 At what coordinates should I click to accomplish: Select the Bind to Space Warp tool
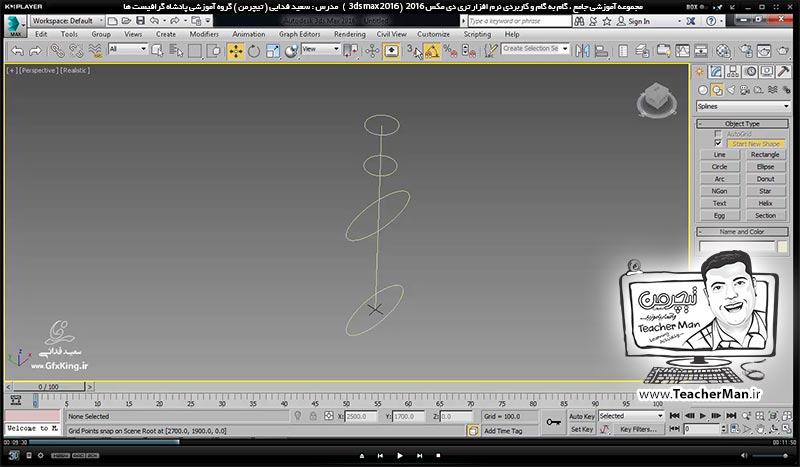pyautogui.click(x=95, y=51)
